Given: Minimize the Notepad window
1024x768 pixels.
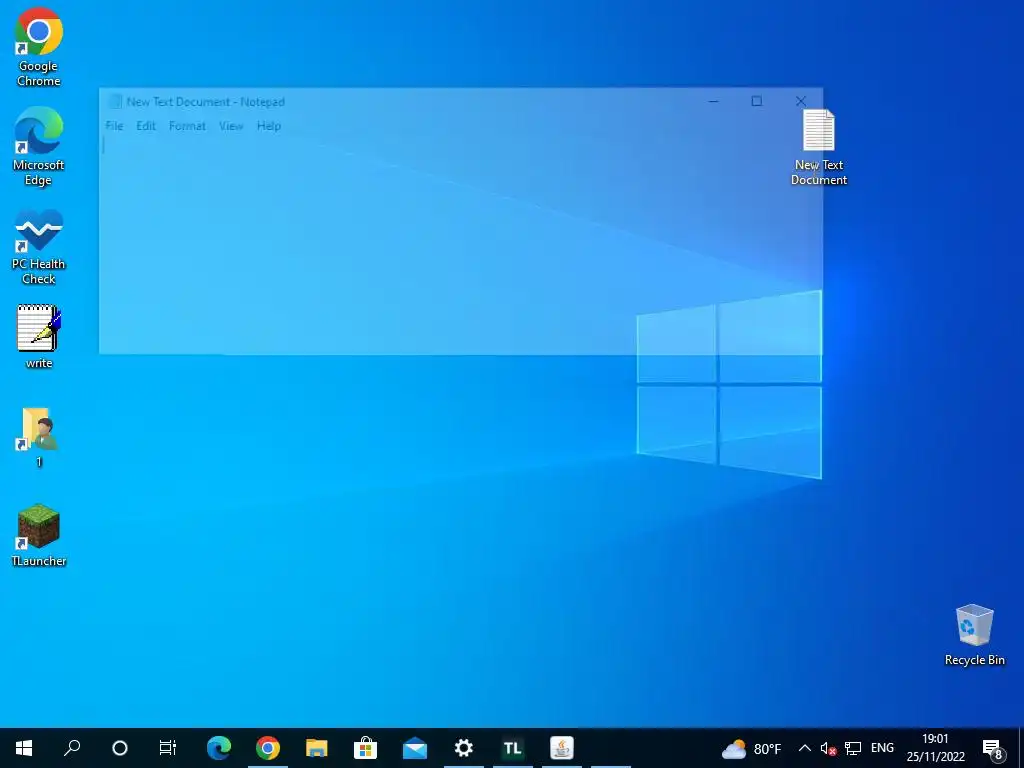Looking at the screenshot, I should pos(713,101).
